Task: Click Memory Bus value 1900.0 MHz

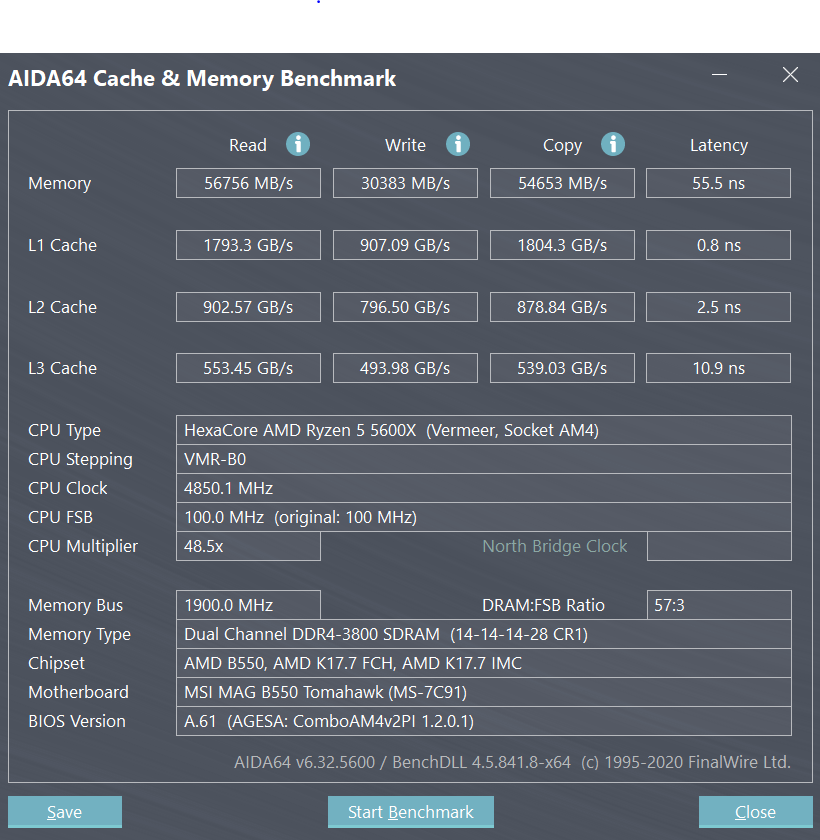Action: (x=249, y=605)
